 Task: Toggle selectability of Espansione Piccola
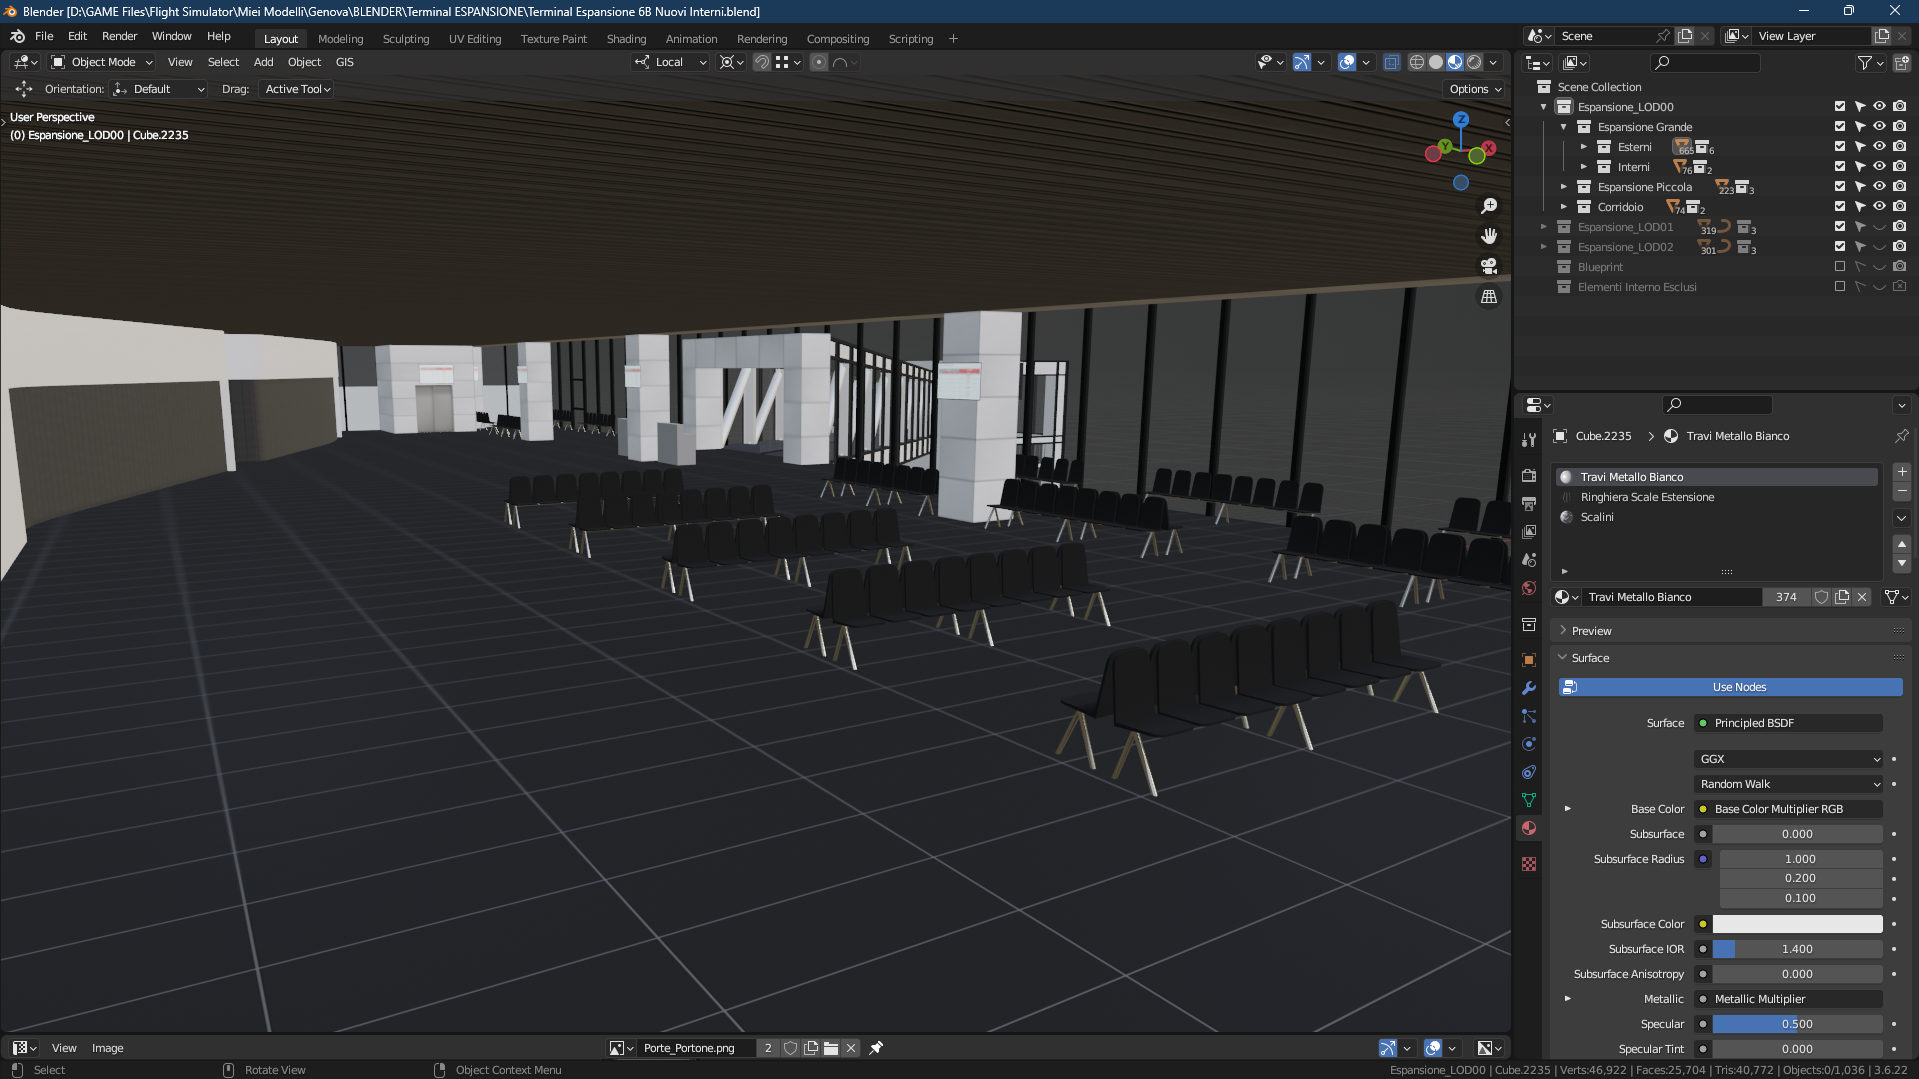pyautogui.click(x=1859, y=186)
